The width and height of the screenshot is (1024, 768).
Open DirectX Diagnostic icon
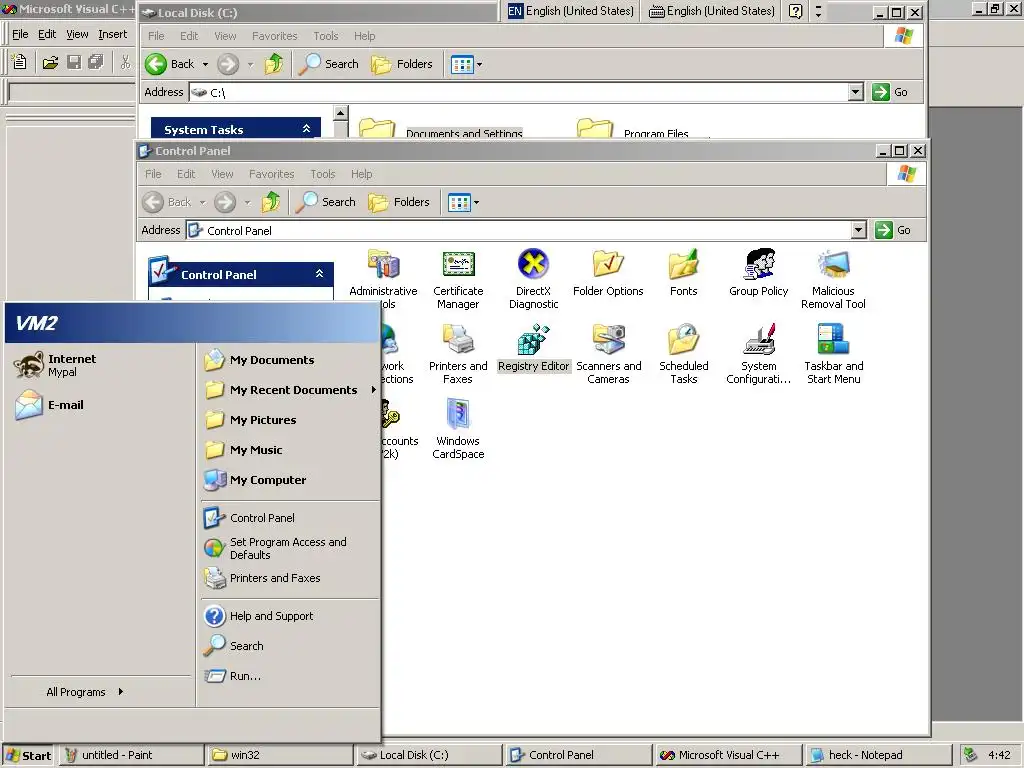click(x=533, y=279)
